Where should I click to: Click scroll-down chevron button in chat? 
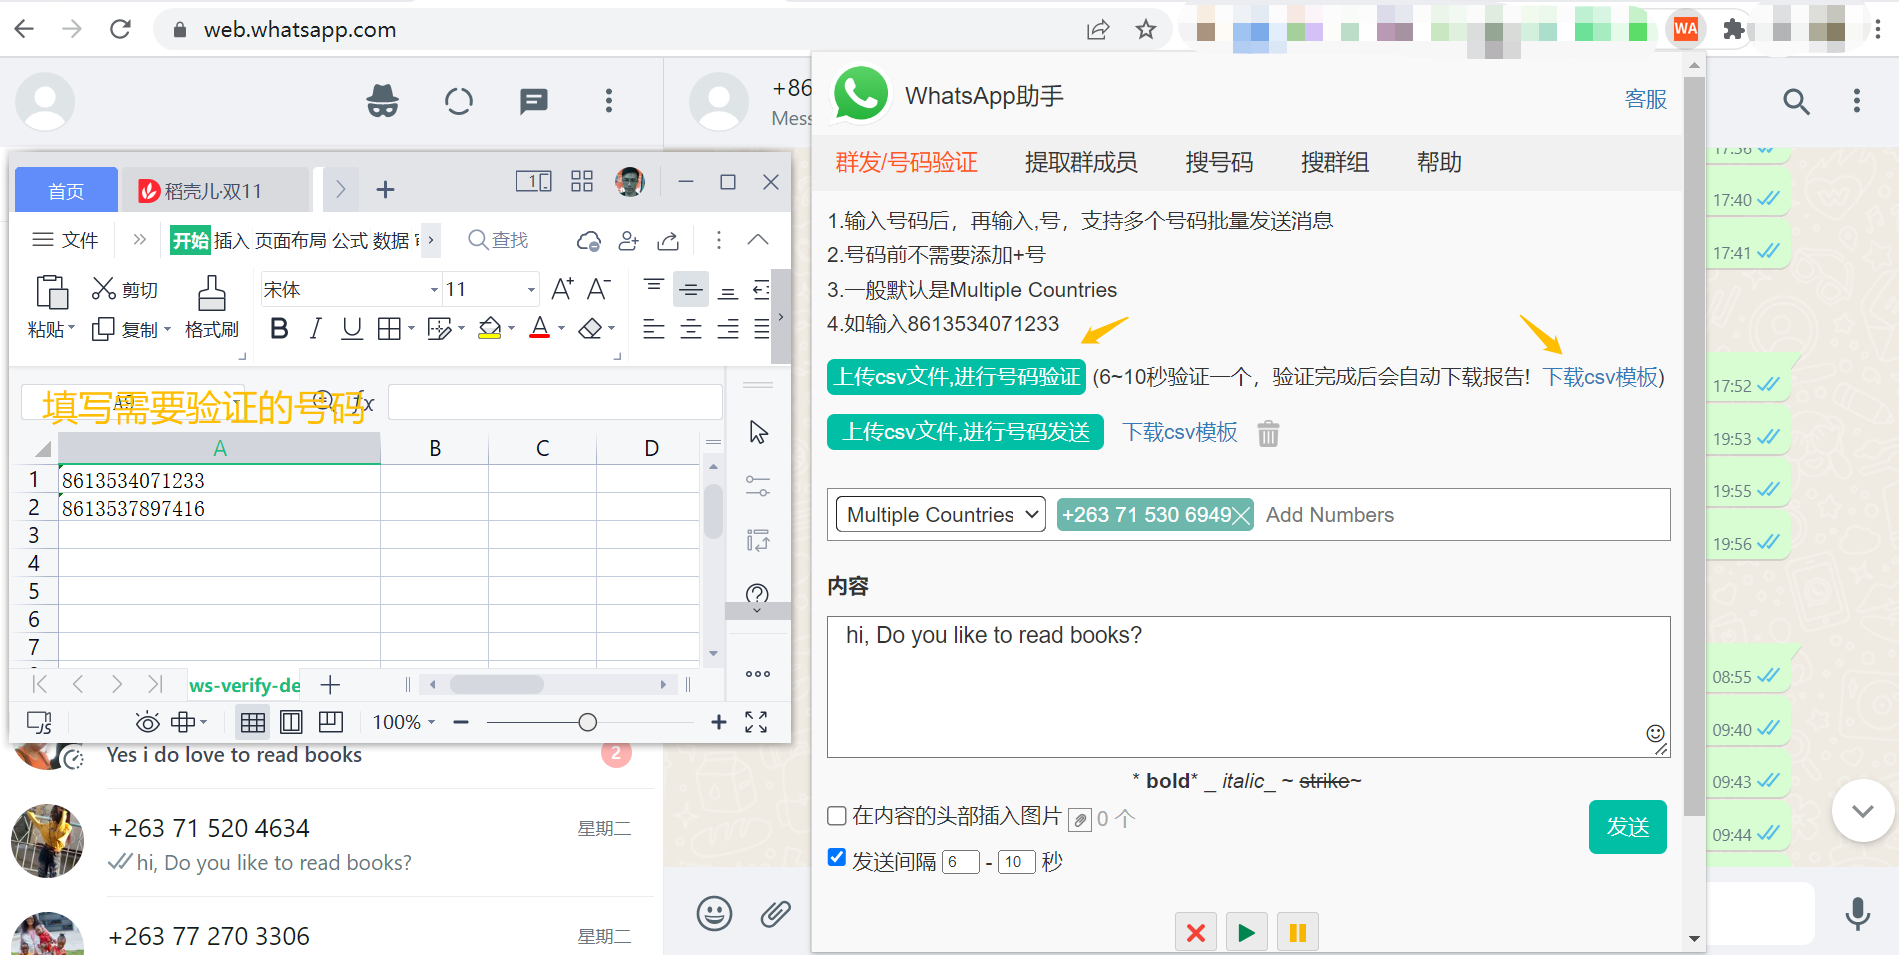click(x=1862, y=811)
